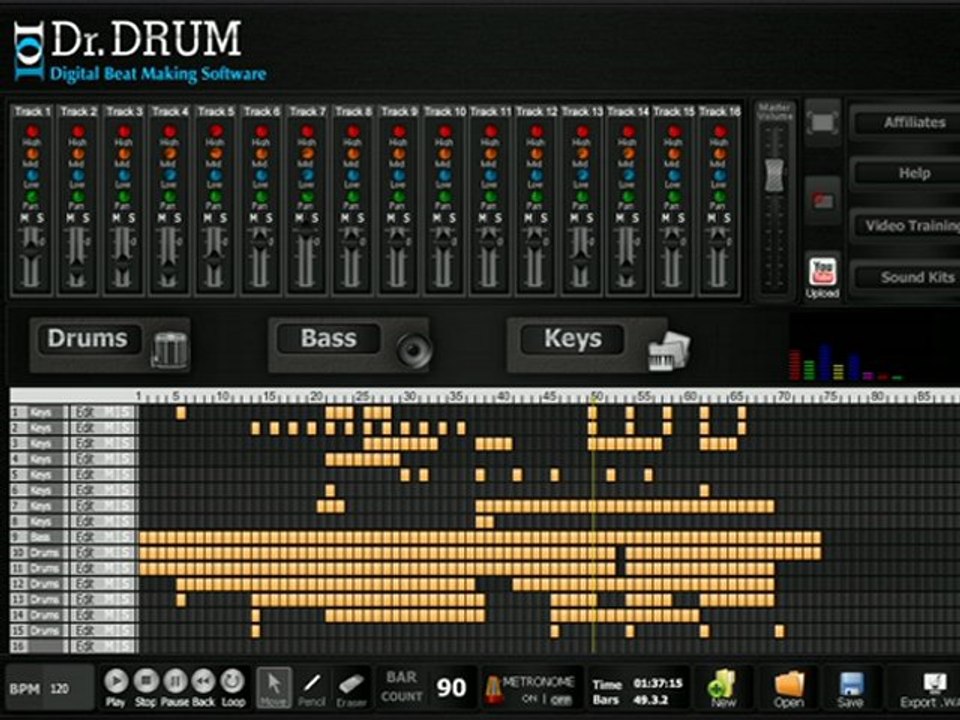960x720 pixels.
Task: Click Track 2 orange Mid knob
Action: [x=78, y=154]
